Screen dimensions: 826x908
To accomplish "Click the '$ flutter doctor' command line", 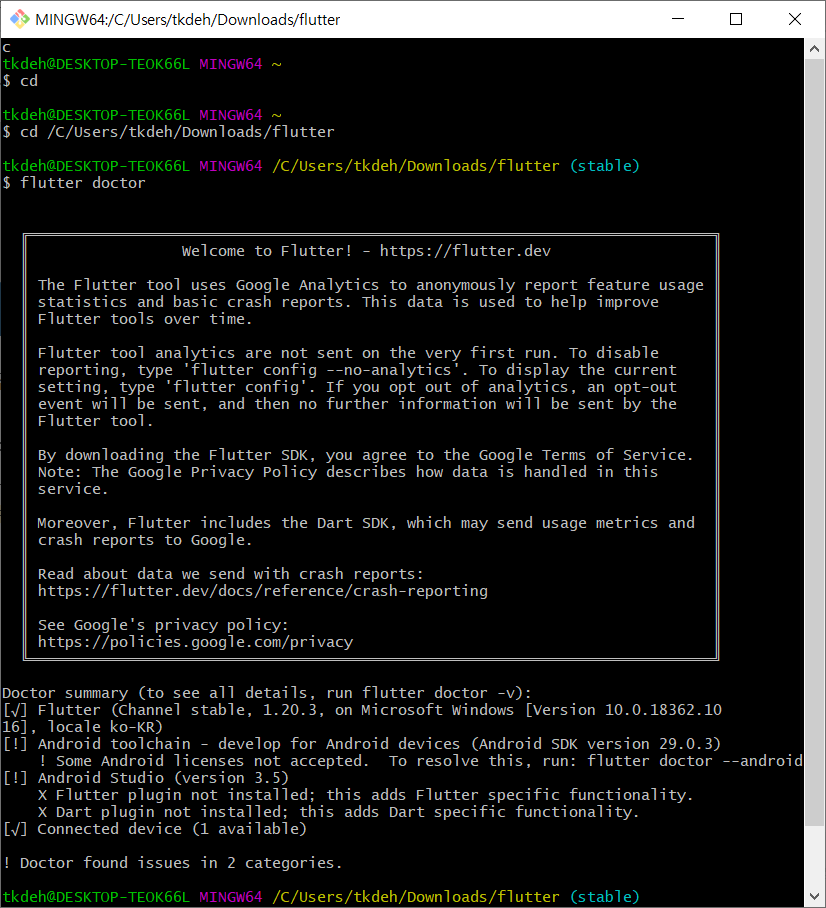I will [x=74, y=183].
